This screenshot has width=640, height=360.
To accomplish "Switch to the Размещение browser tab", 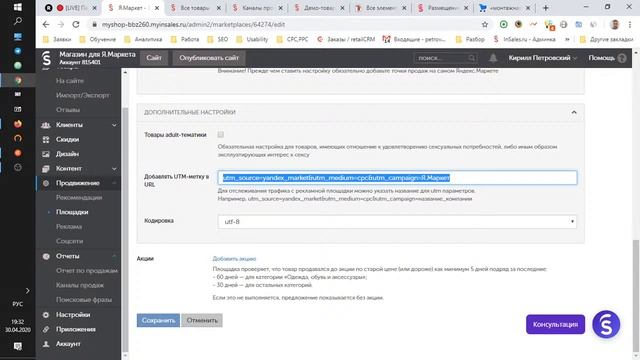I will (443, 8).
